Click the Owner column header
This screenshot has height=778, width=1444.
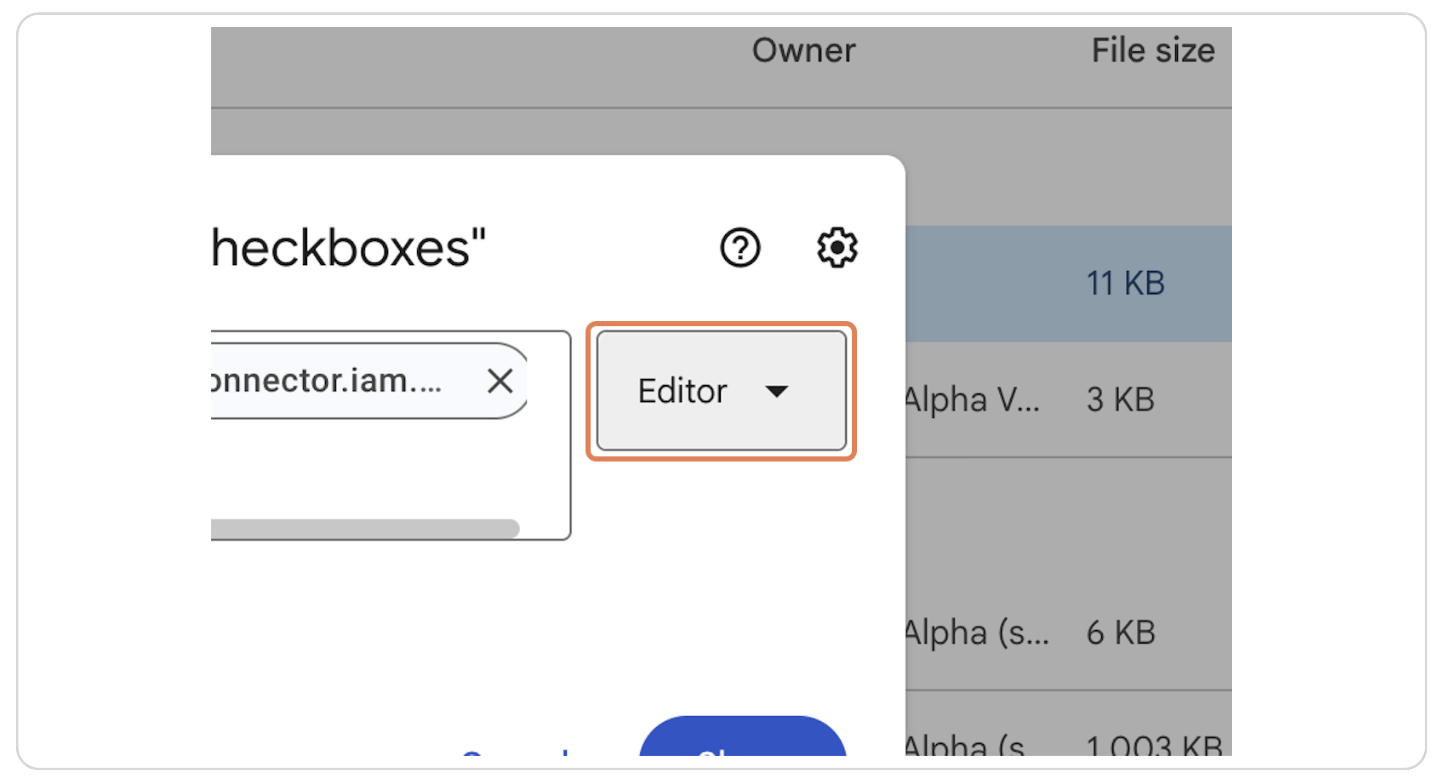point(803,50)
